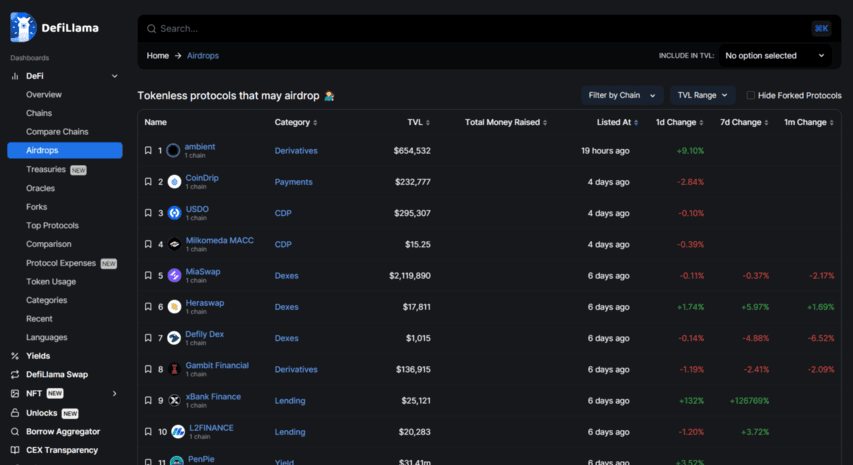
Task: Sort table by Category column
Action: point(296,122)
